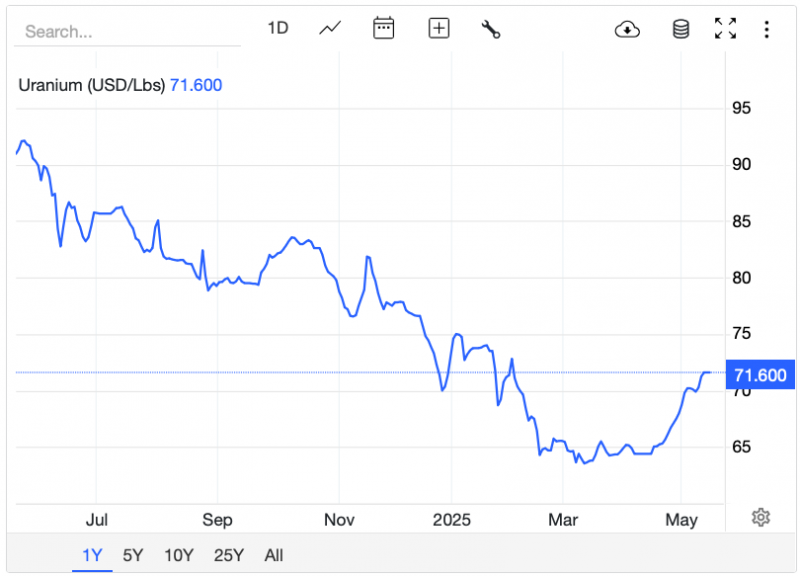The width and height of the screenshot is (800, 576).
Task: Open the wrench chart tools
Action: point(490,29)
